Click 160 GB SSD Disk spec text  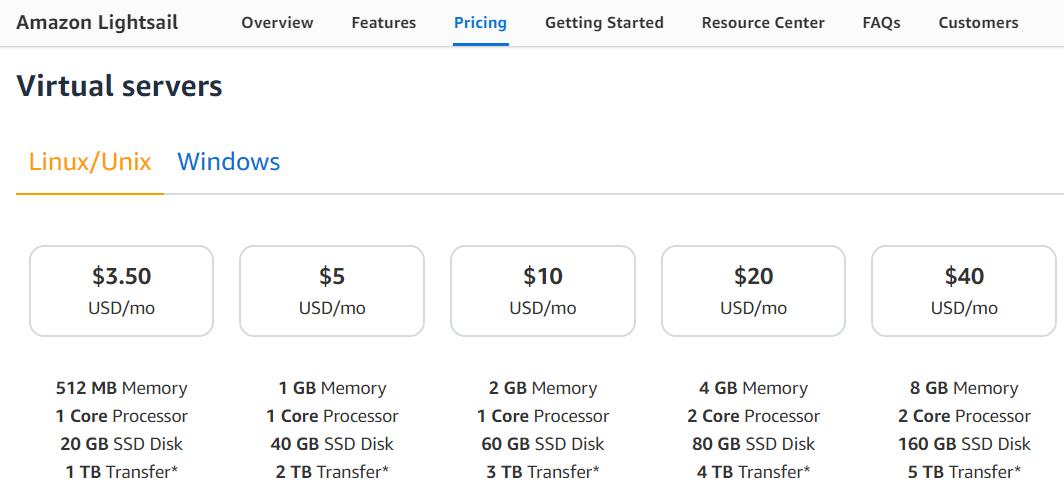point(964,444)
